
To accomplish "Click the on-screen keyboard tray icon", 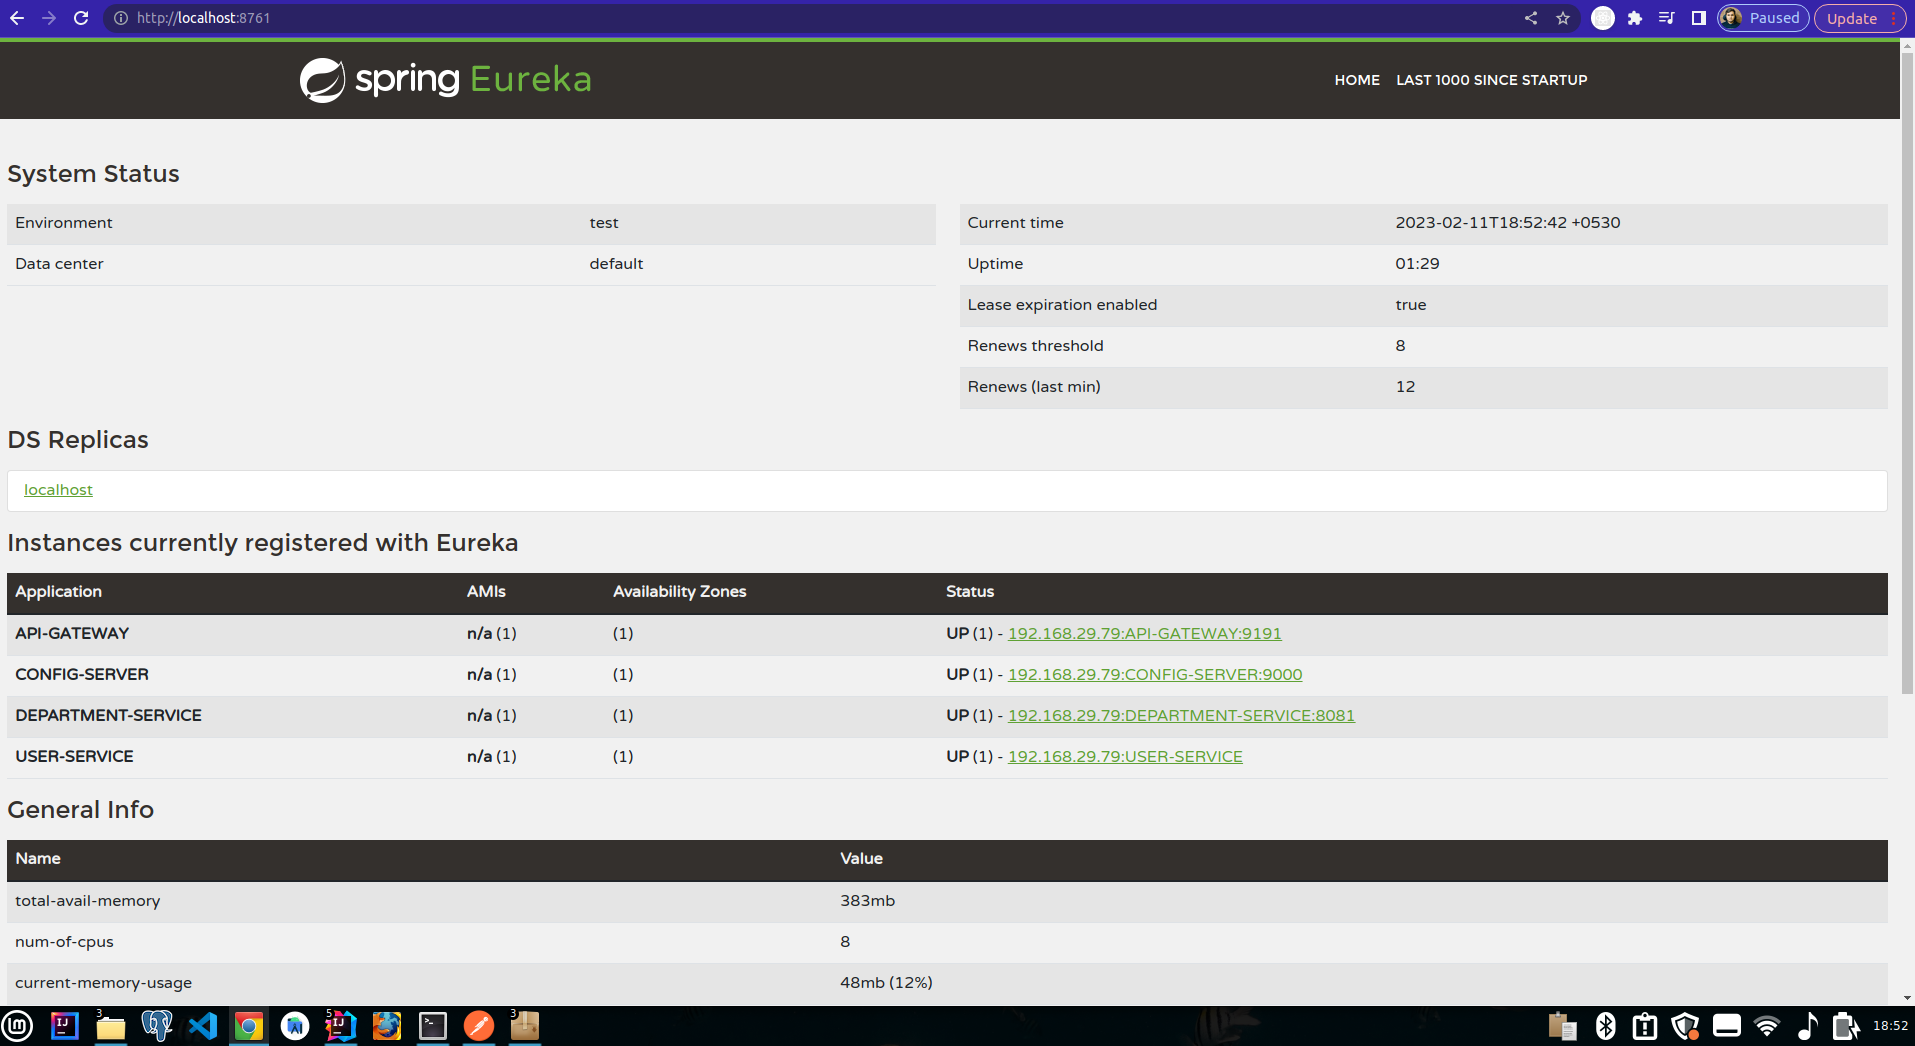I will (1727, 1026).
